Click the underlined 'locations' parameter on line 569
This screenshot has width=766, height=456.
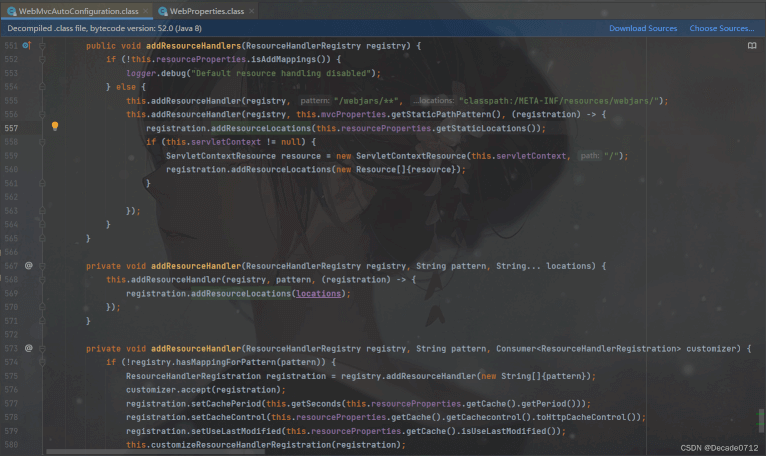pos(319,293)
